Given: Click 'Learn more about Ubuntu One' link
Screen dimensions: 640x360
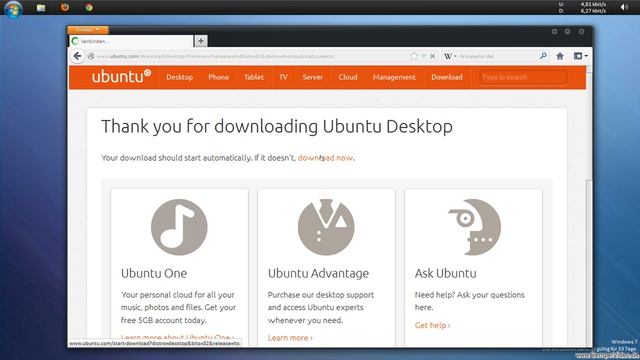Looking at the screenshot, I should coord(178,337).
